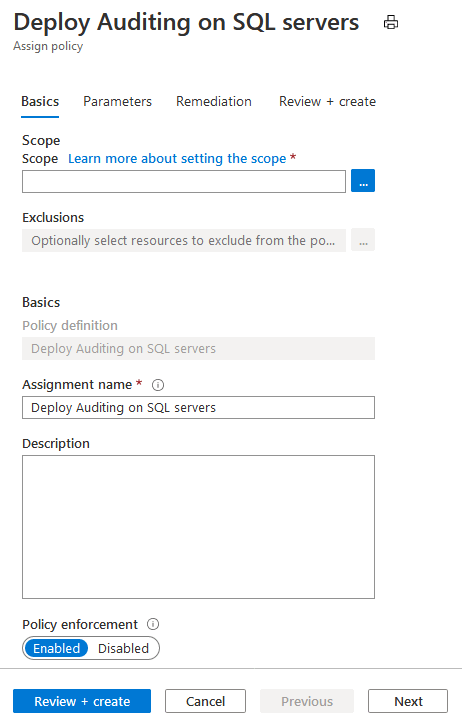Click the Exclusions ellipsis button
462x725 pixels.
[363, 240]
